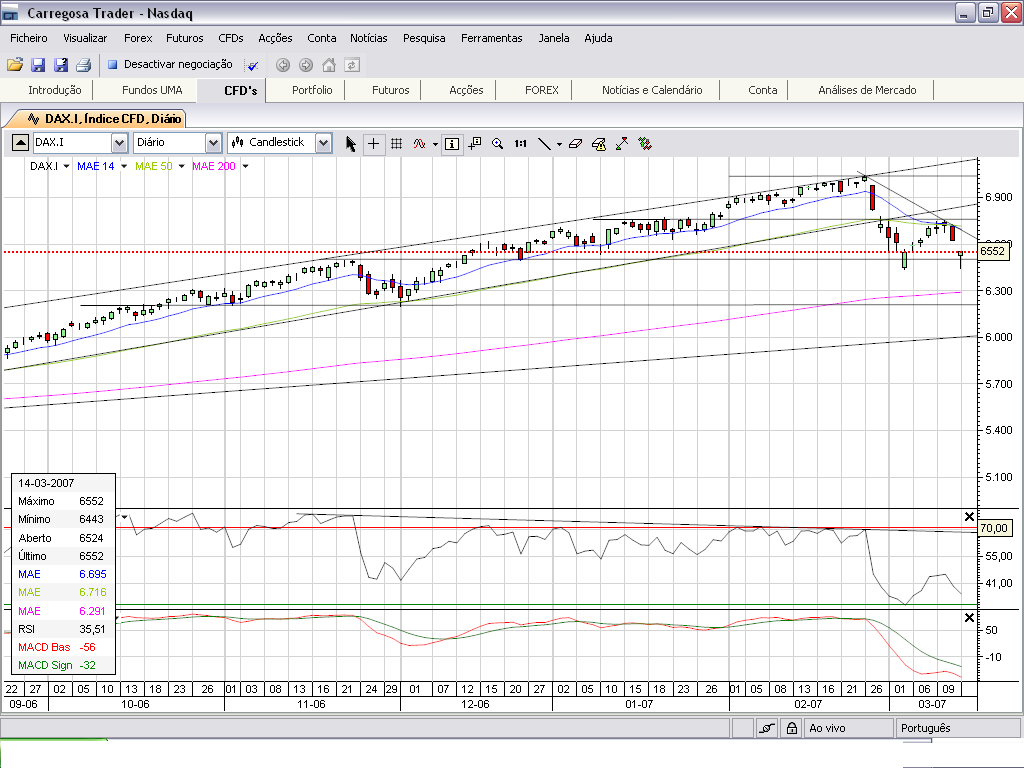Select the DAX.I Índice CFD Diário chart tab
The image size is (1024, 768).
[104, 119]
